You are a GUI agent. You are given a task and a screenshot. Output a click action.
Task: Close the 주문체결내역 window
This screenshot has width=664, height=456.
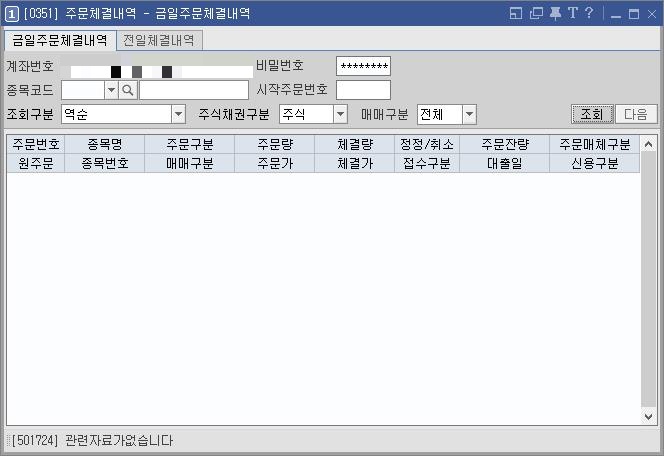(652, 14)
